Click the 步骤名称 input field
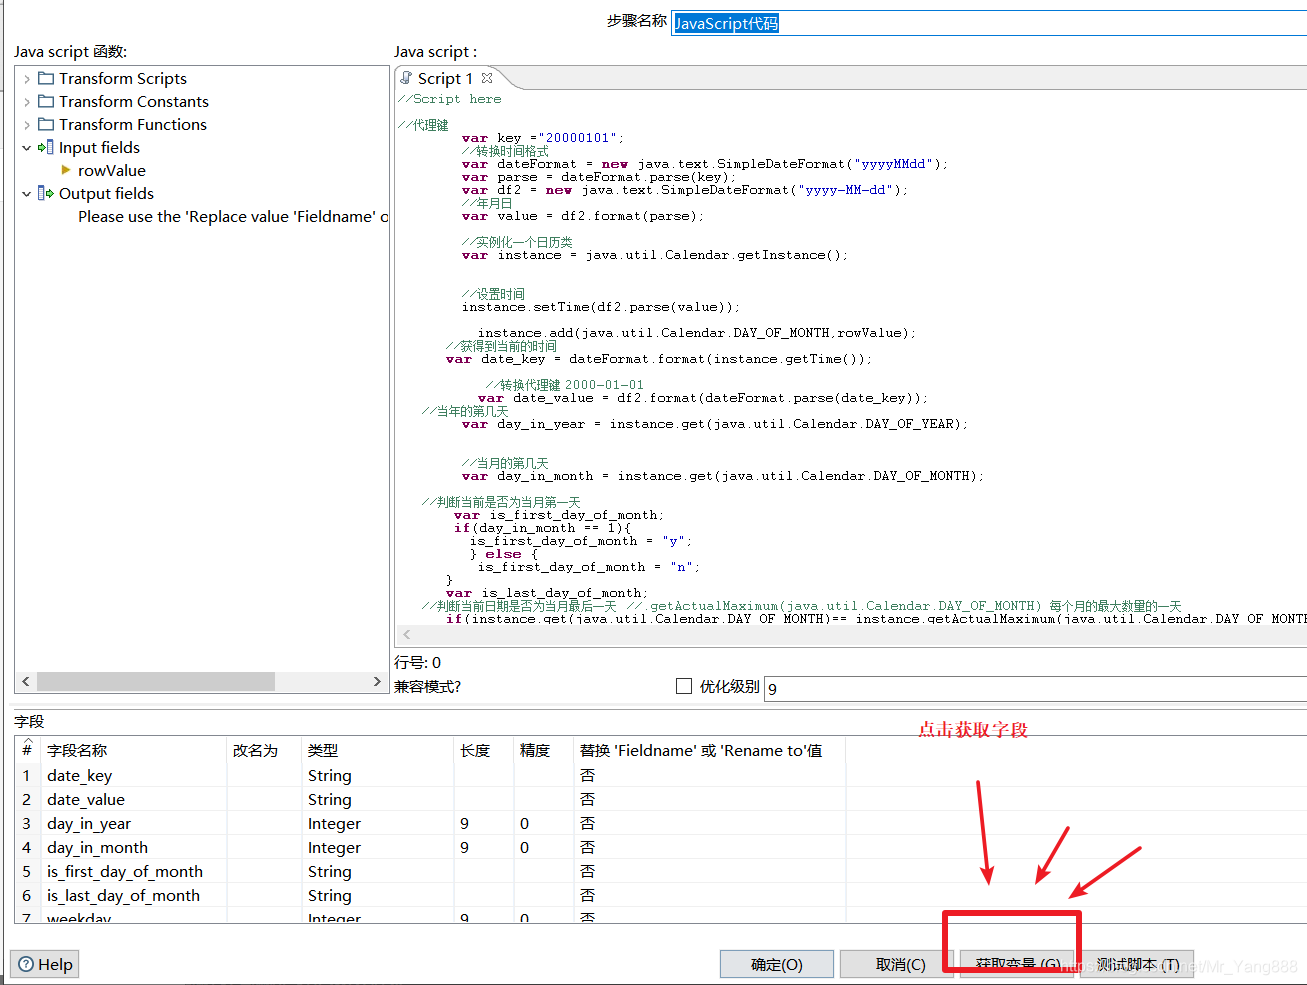This screenshot has width=1307, height=985. [989, 23]
